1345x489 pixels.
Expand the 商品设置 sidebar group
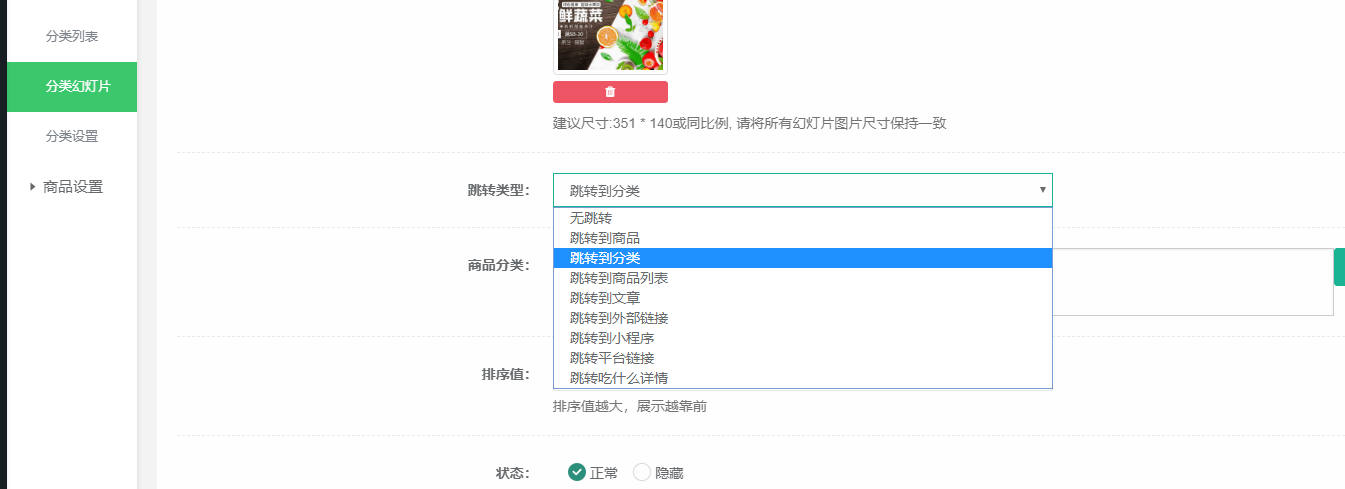coord(72,186)
